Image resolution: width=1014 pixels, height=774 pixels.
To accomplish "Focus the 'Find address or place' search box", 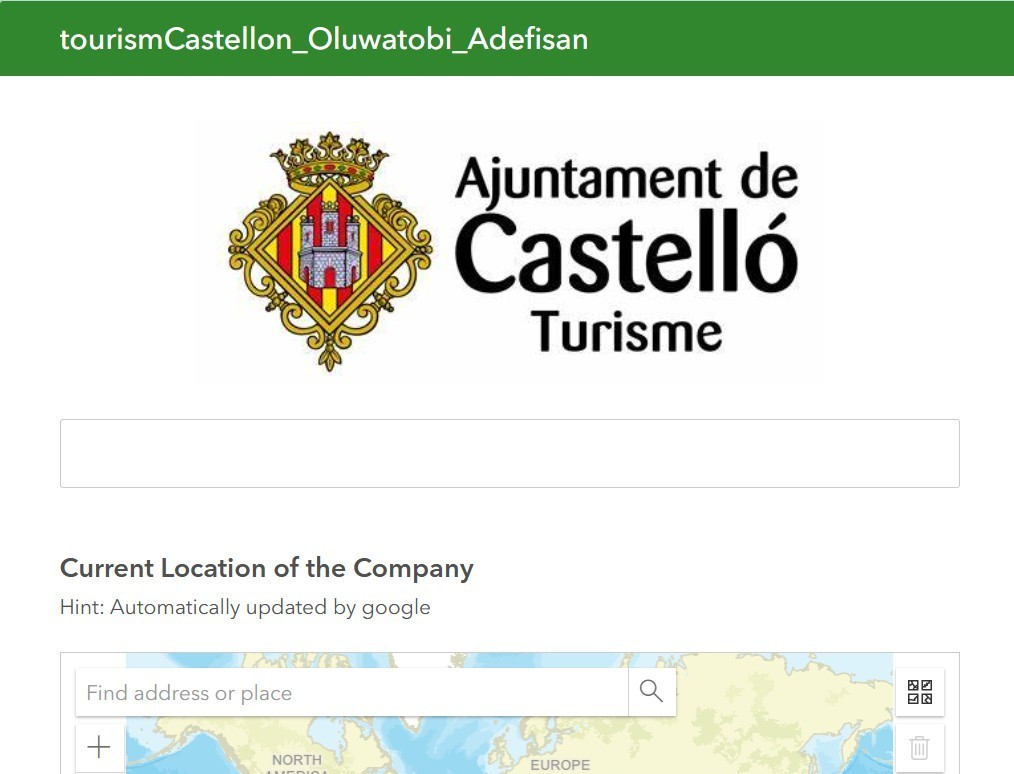I will (x=350, y=692).
